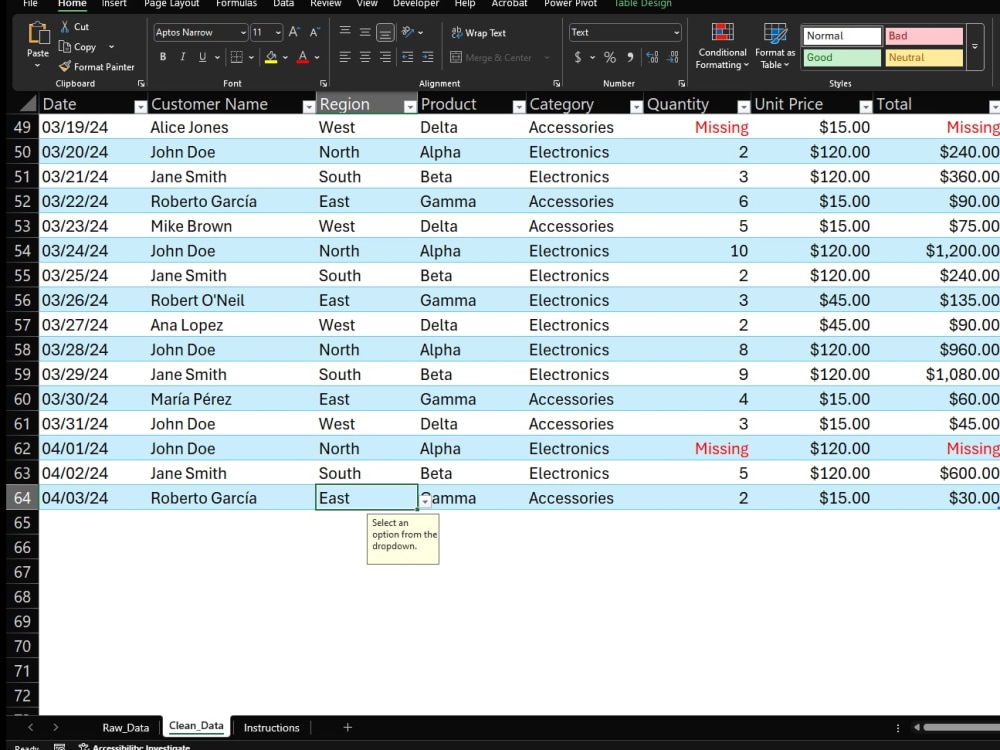This screenshot has height=750, width=1000.
Task: Open the Alignment settings dialog launcher
Action: point(557,84)
